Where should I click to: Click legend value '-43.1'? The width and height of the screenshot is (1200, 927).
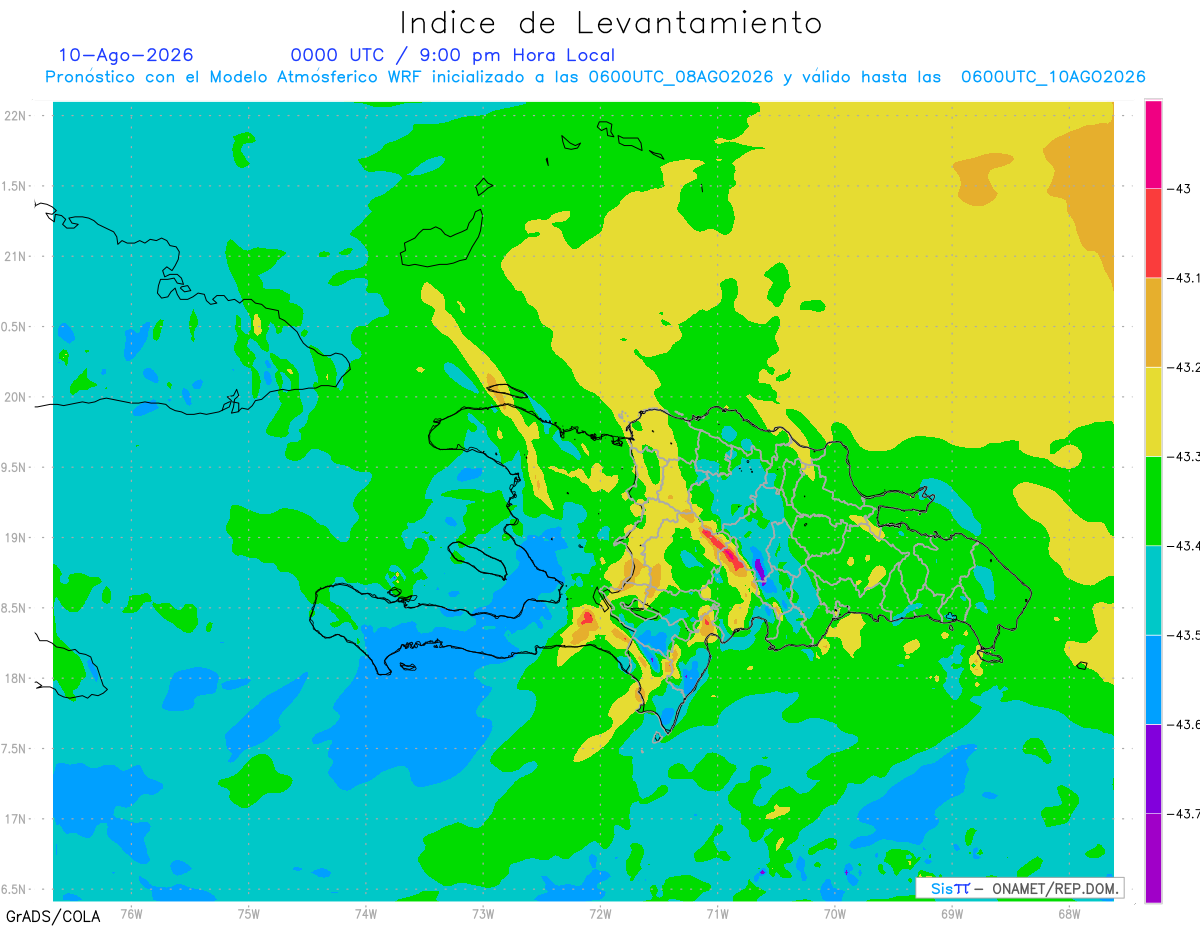click(x=1184, y=278)
